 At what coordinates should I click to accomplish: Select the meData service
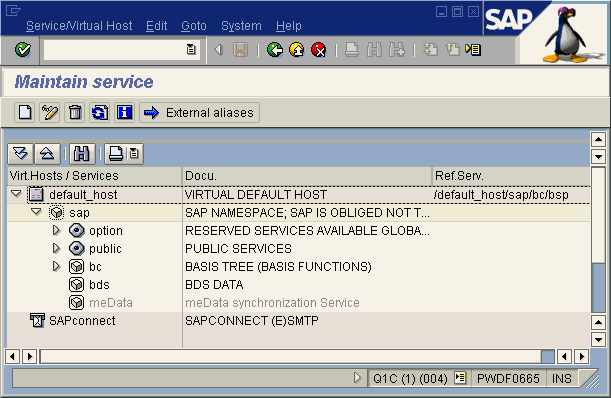tap(111, 302)
